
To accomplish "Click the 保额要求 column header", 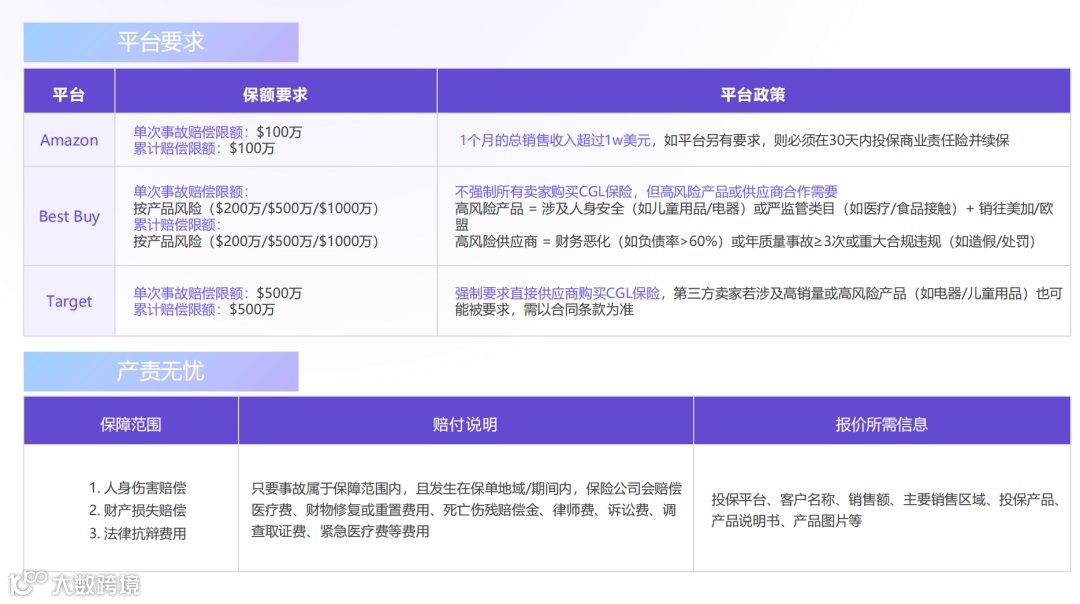I will click(x=276, y=94).
